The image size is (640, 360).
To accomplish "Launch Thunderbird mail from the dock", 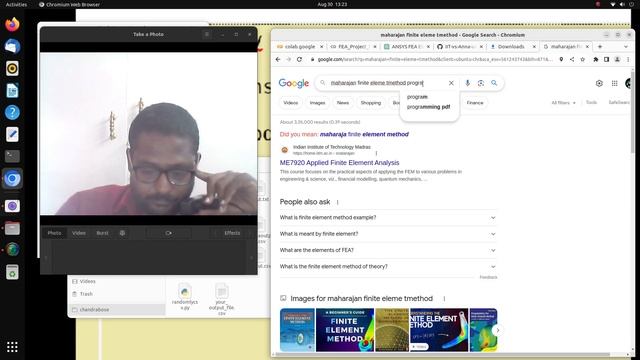I will pyautogui.click(x=12, y=47).
